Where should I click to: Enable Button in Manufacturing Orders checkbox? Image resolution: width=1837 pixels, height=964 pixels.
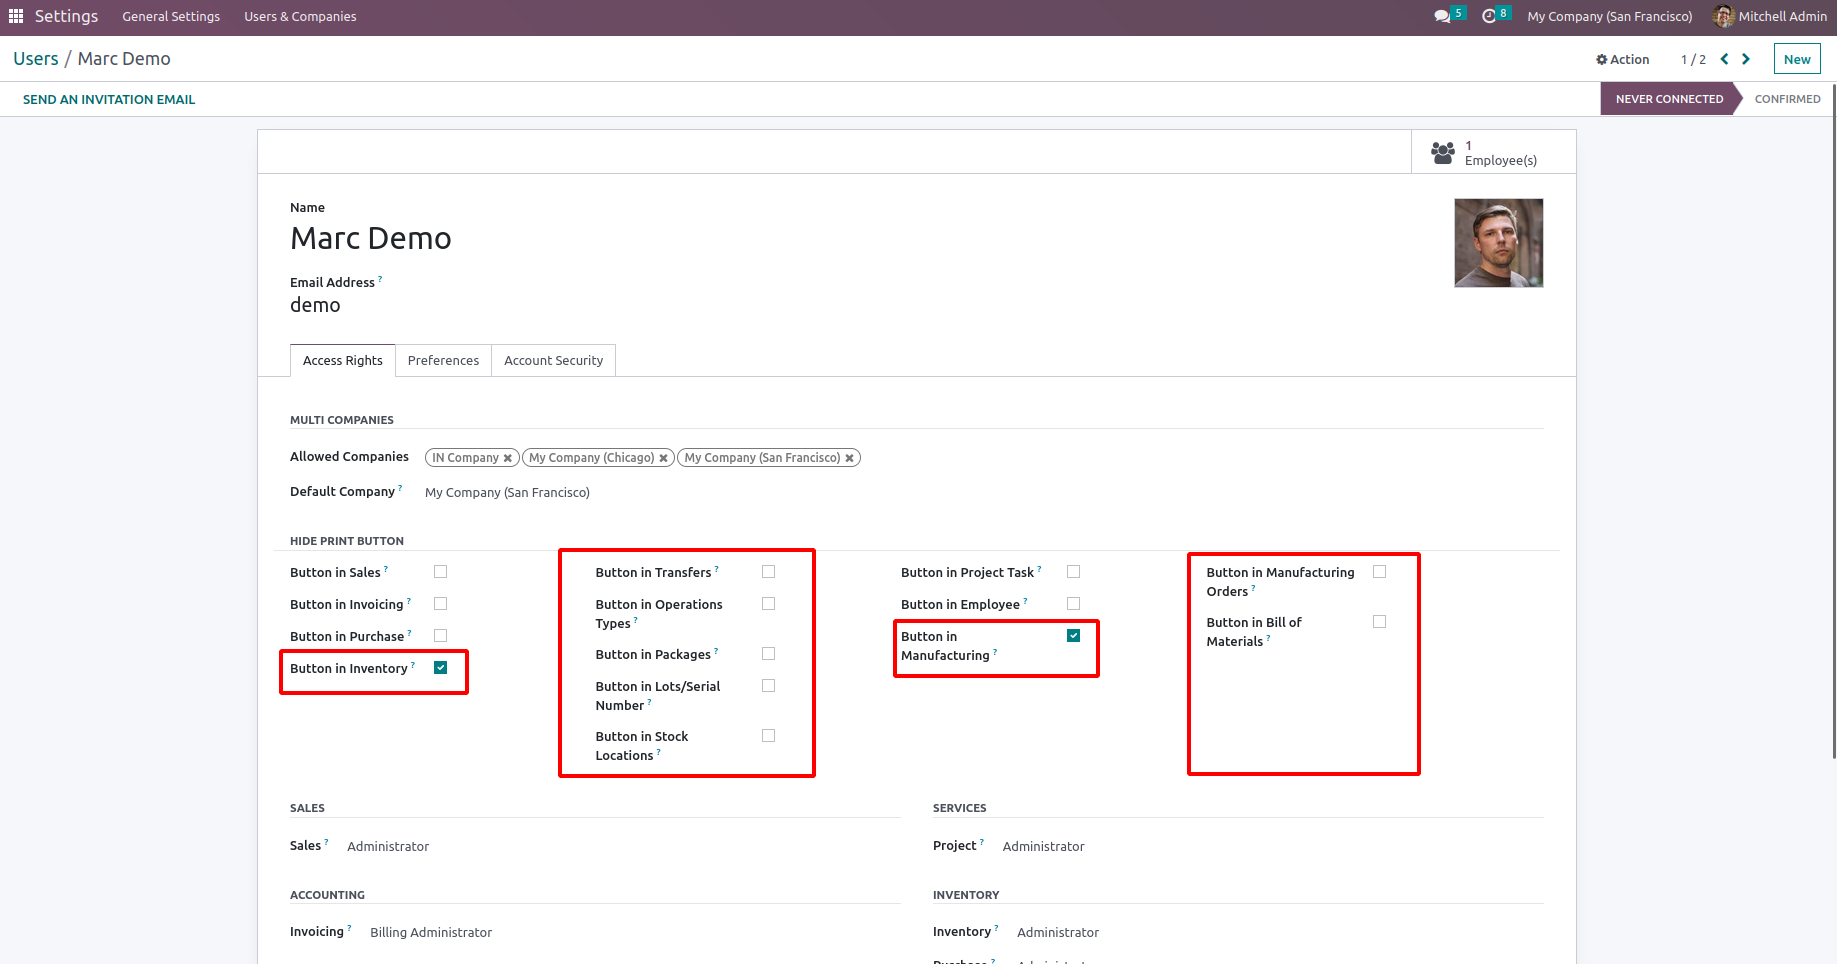1379,572
